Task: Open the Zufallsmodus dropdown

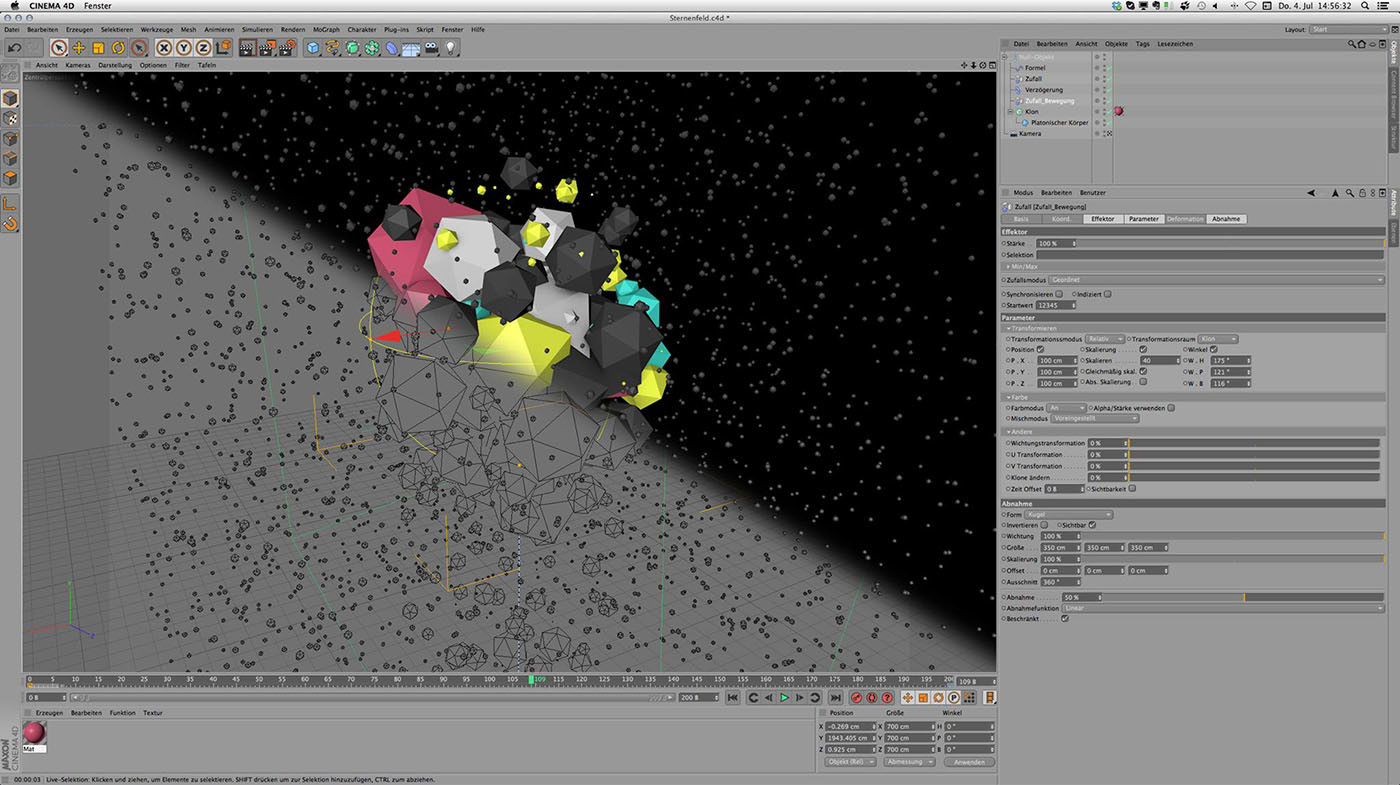Action: pos(1216,280)
